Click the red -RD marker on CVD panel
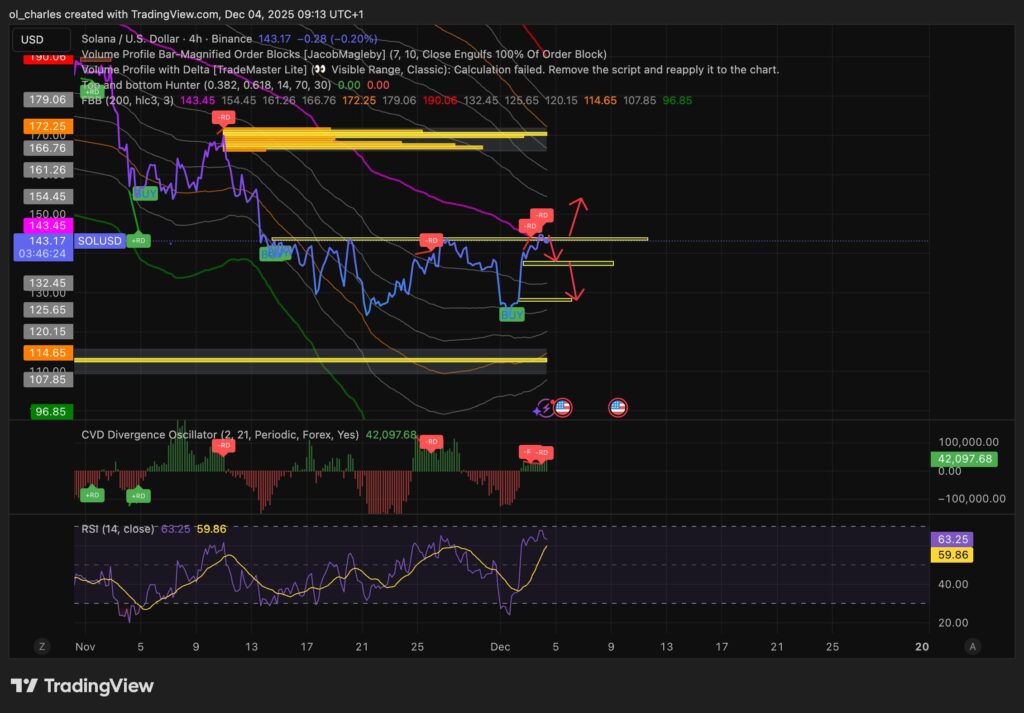This screenshot has width=1024, height=713. pos(431,440)
